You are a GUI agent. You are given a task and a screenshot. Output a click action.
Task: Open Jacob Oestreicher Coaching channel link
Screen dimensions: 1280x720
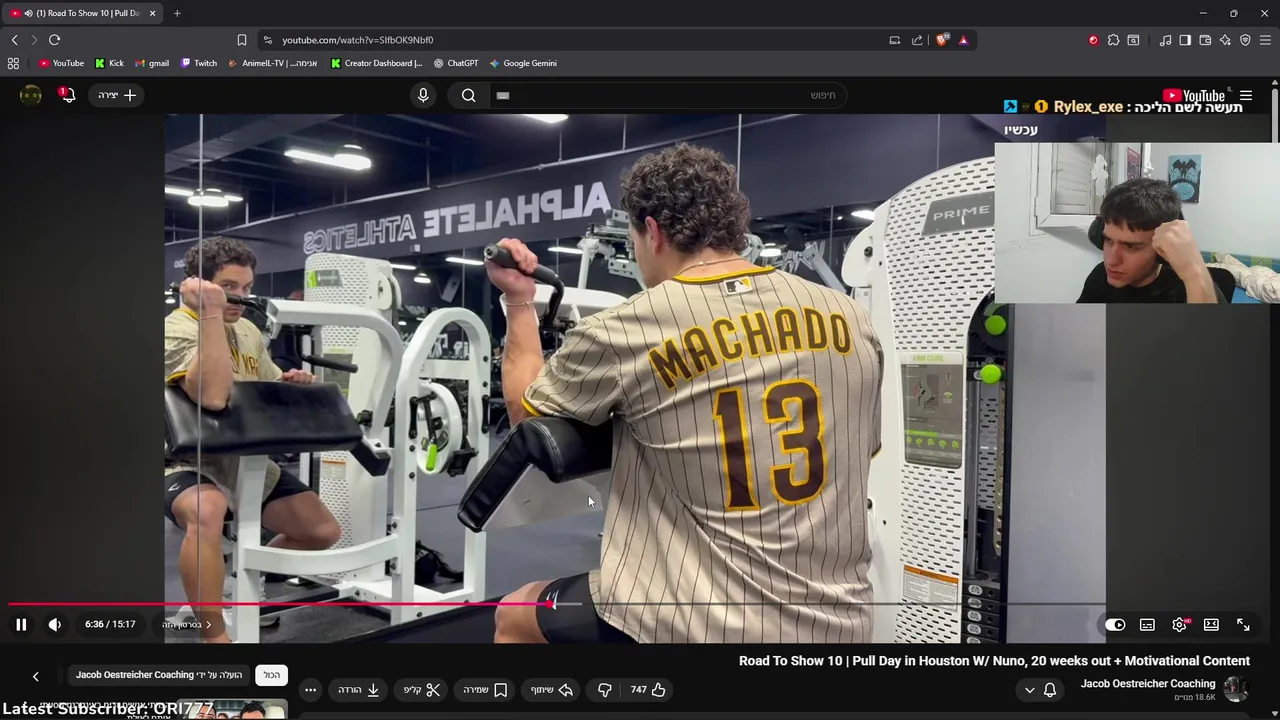1148,684
